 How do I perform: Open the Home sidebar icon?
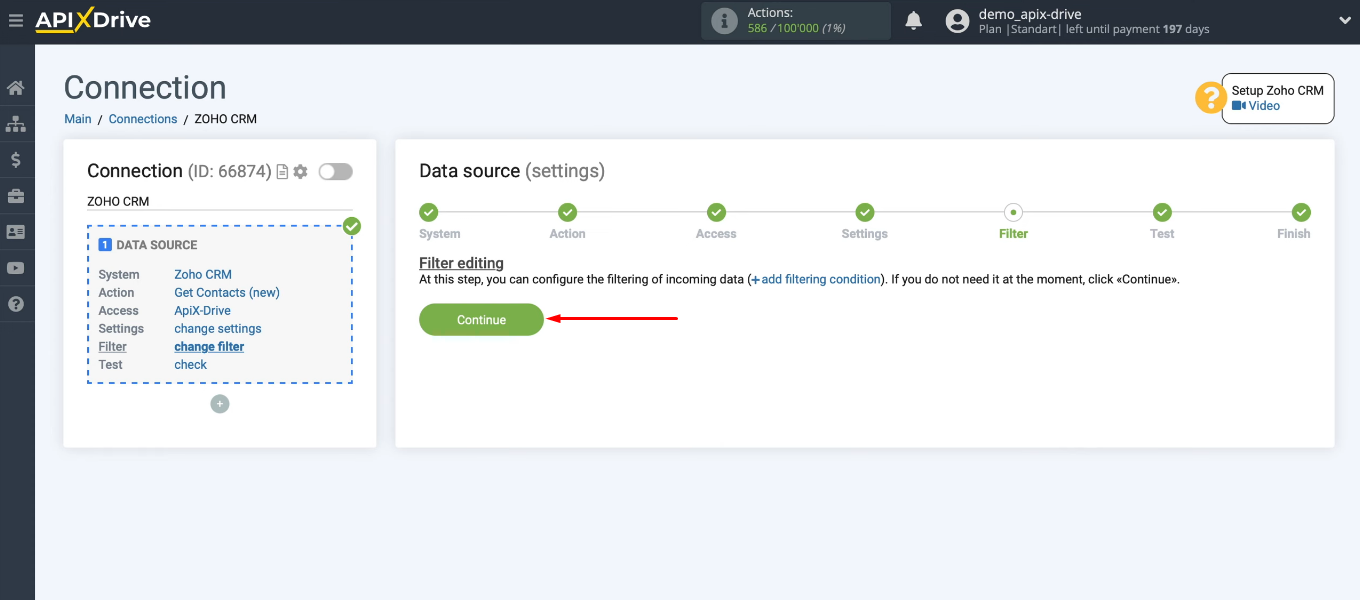tap(16, 87)
